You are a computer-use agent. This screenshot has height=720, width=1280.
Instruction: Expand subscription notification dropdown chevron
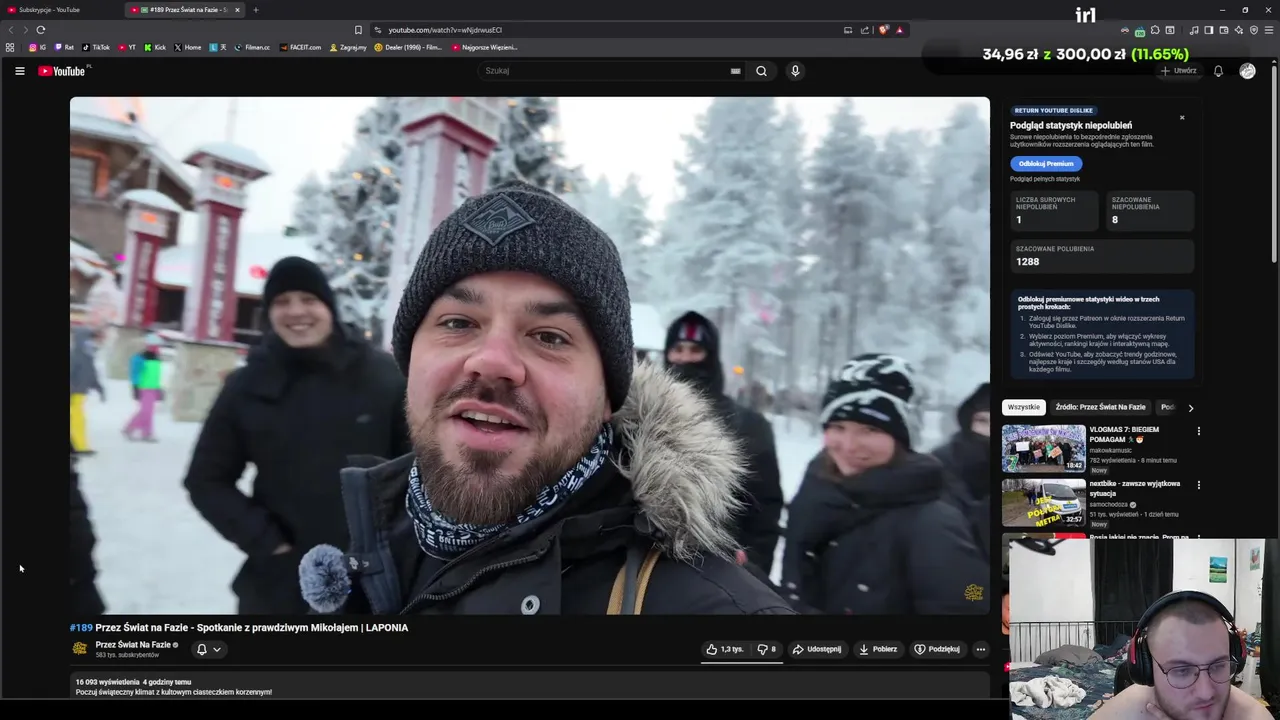tap(217, 649)
